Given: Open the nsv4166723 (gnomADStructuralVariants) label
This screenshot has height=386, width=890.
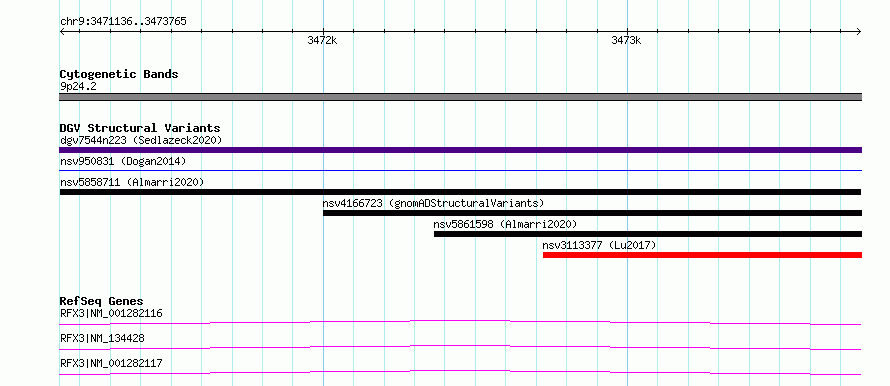Looking at the screenshot, I should (x=434, y=203).
